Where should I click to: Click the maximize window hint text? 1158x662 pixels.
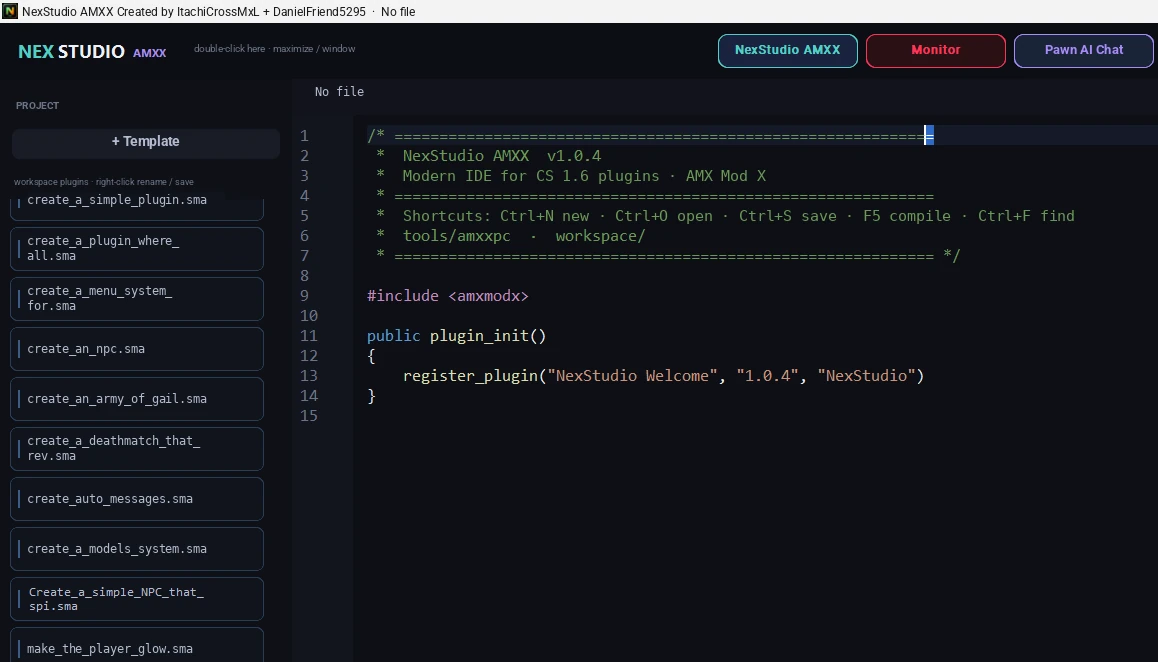[x=275, y=49]
